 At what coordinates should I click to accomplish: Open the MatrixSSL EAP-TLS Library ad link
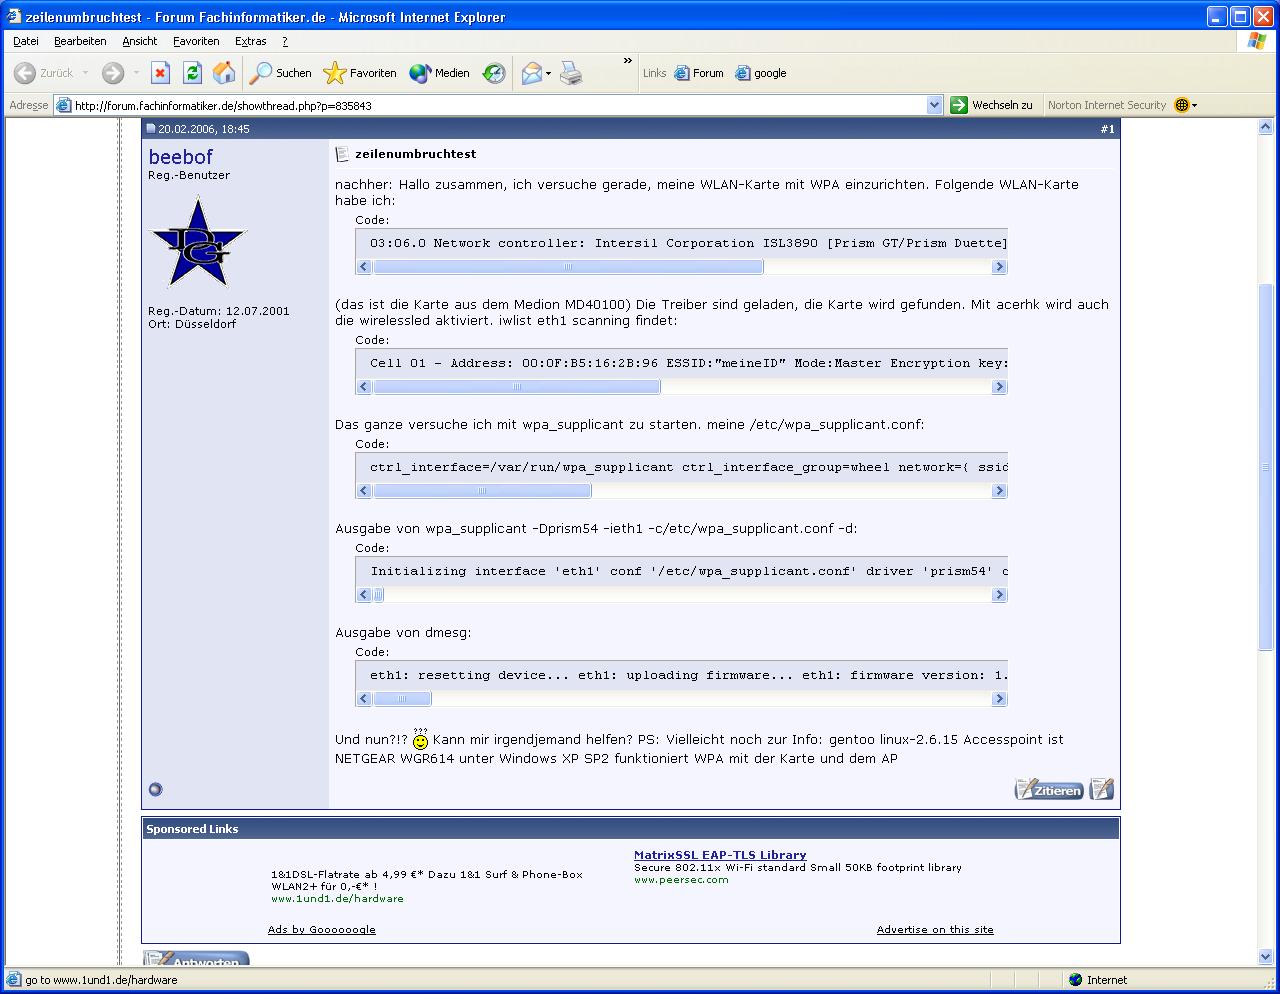(720, 855)
